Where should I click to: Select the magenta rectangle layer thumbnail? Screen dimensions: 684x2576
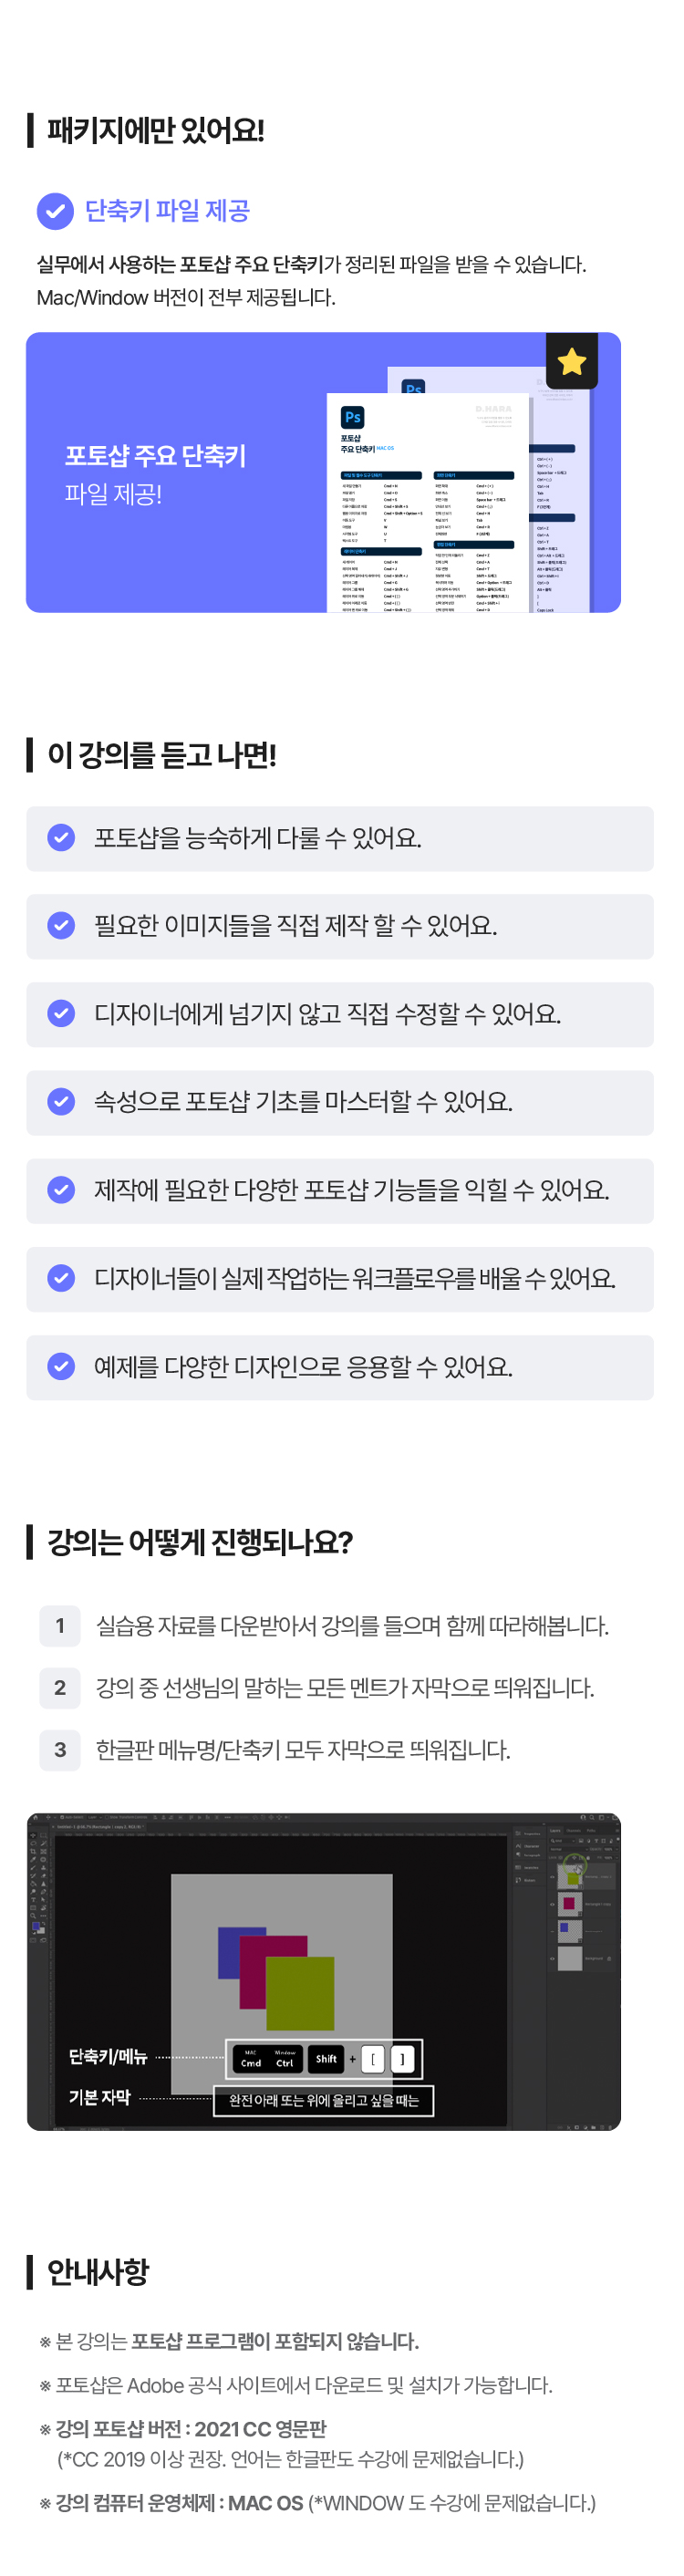pyautogui.click(x=568, y=1903)
